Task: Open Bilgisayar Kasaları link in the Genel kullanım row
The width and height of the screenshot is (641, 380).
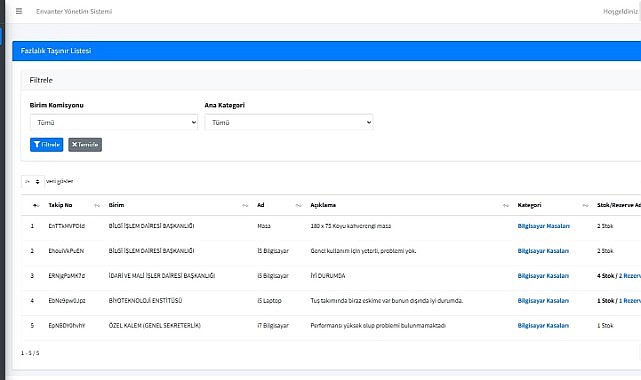Action: point(543,251)
